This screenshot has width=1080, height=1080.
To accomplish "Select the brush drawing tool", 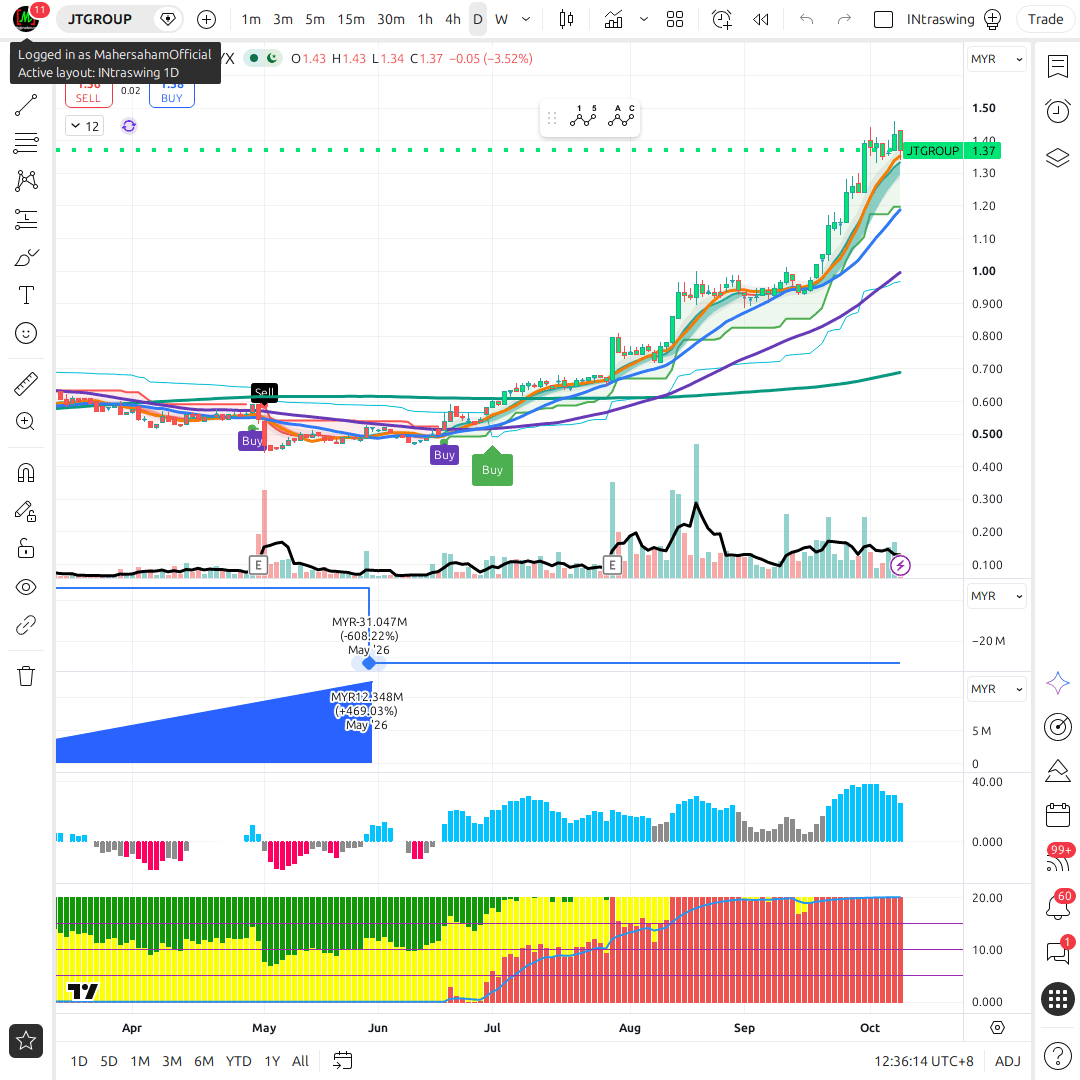I will pos(26,258).
